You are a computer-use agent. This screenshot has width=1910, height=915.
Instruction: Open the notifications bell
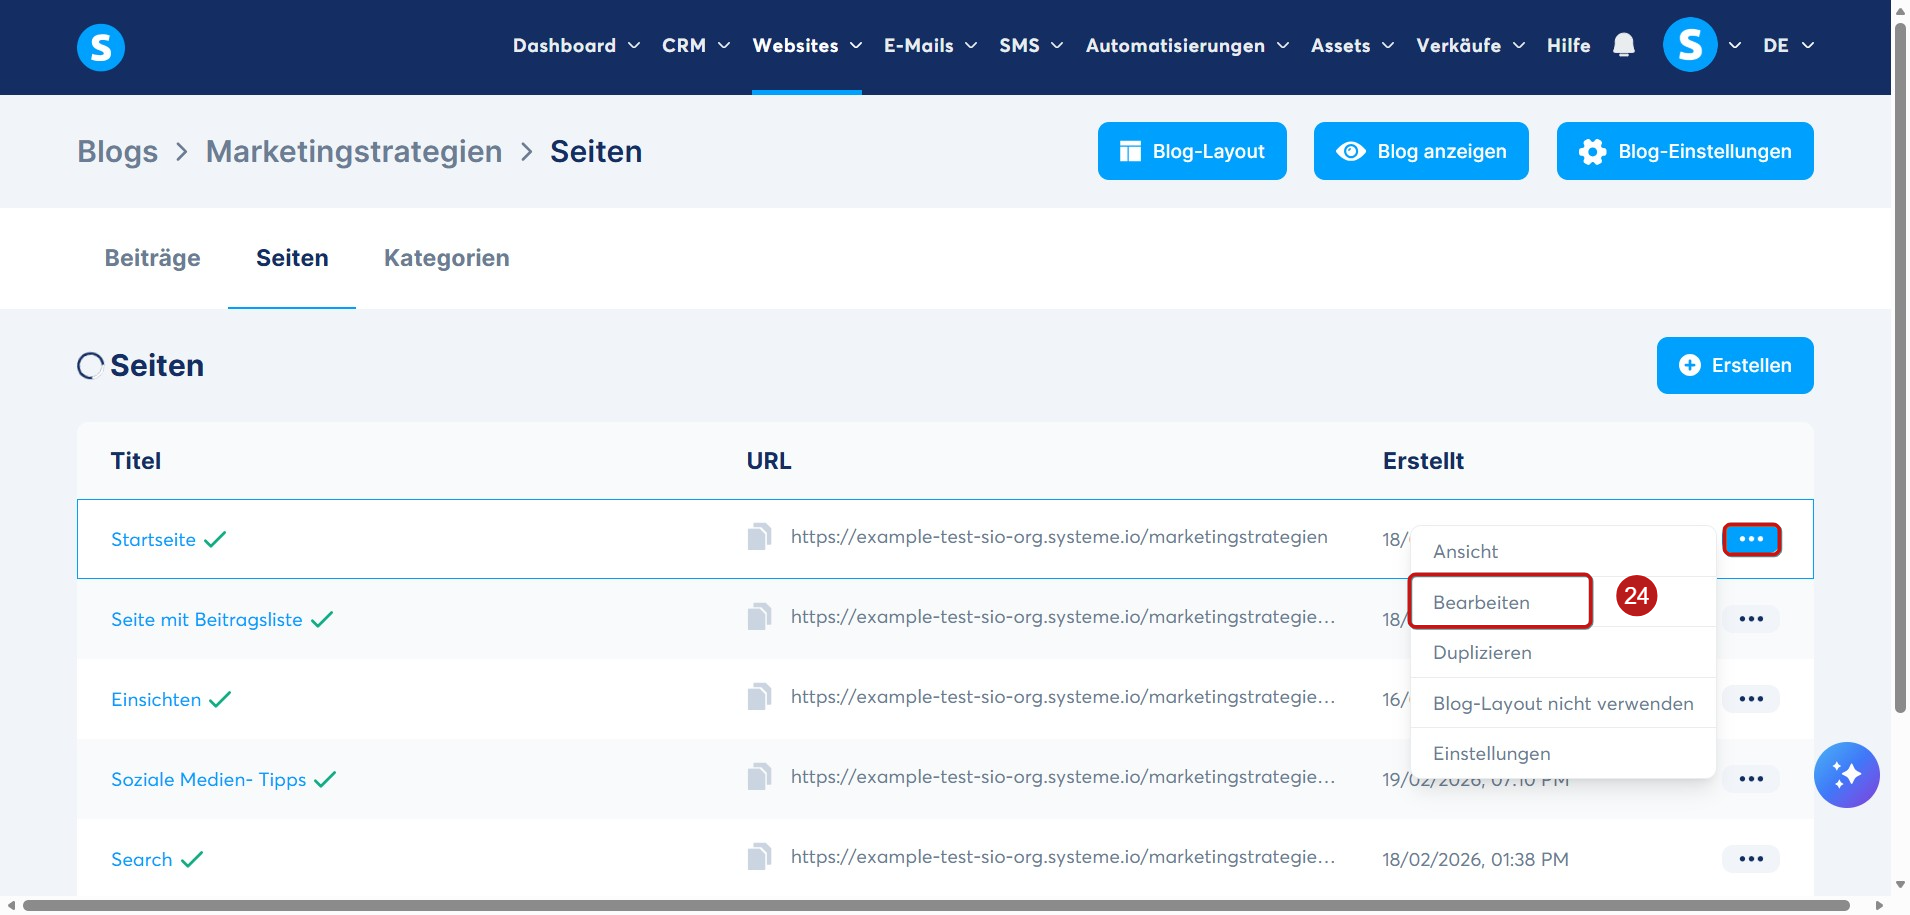tap(1624, 45)
